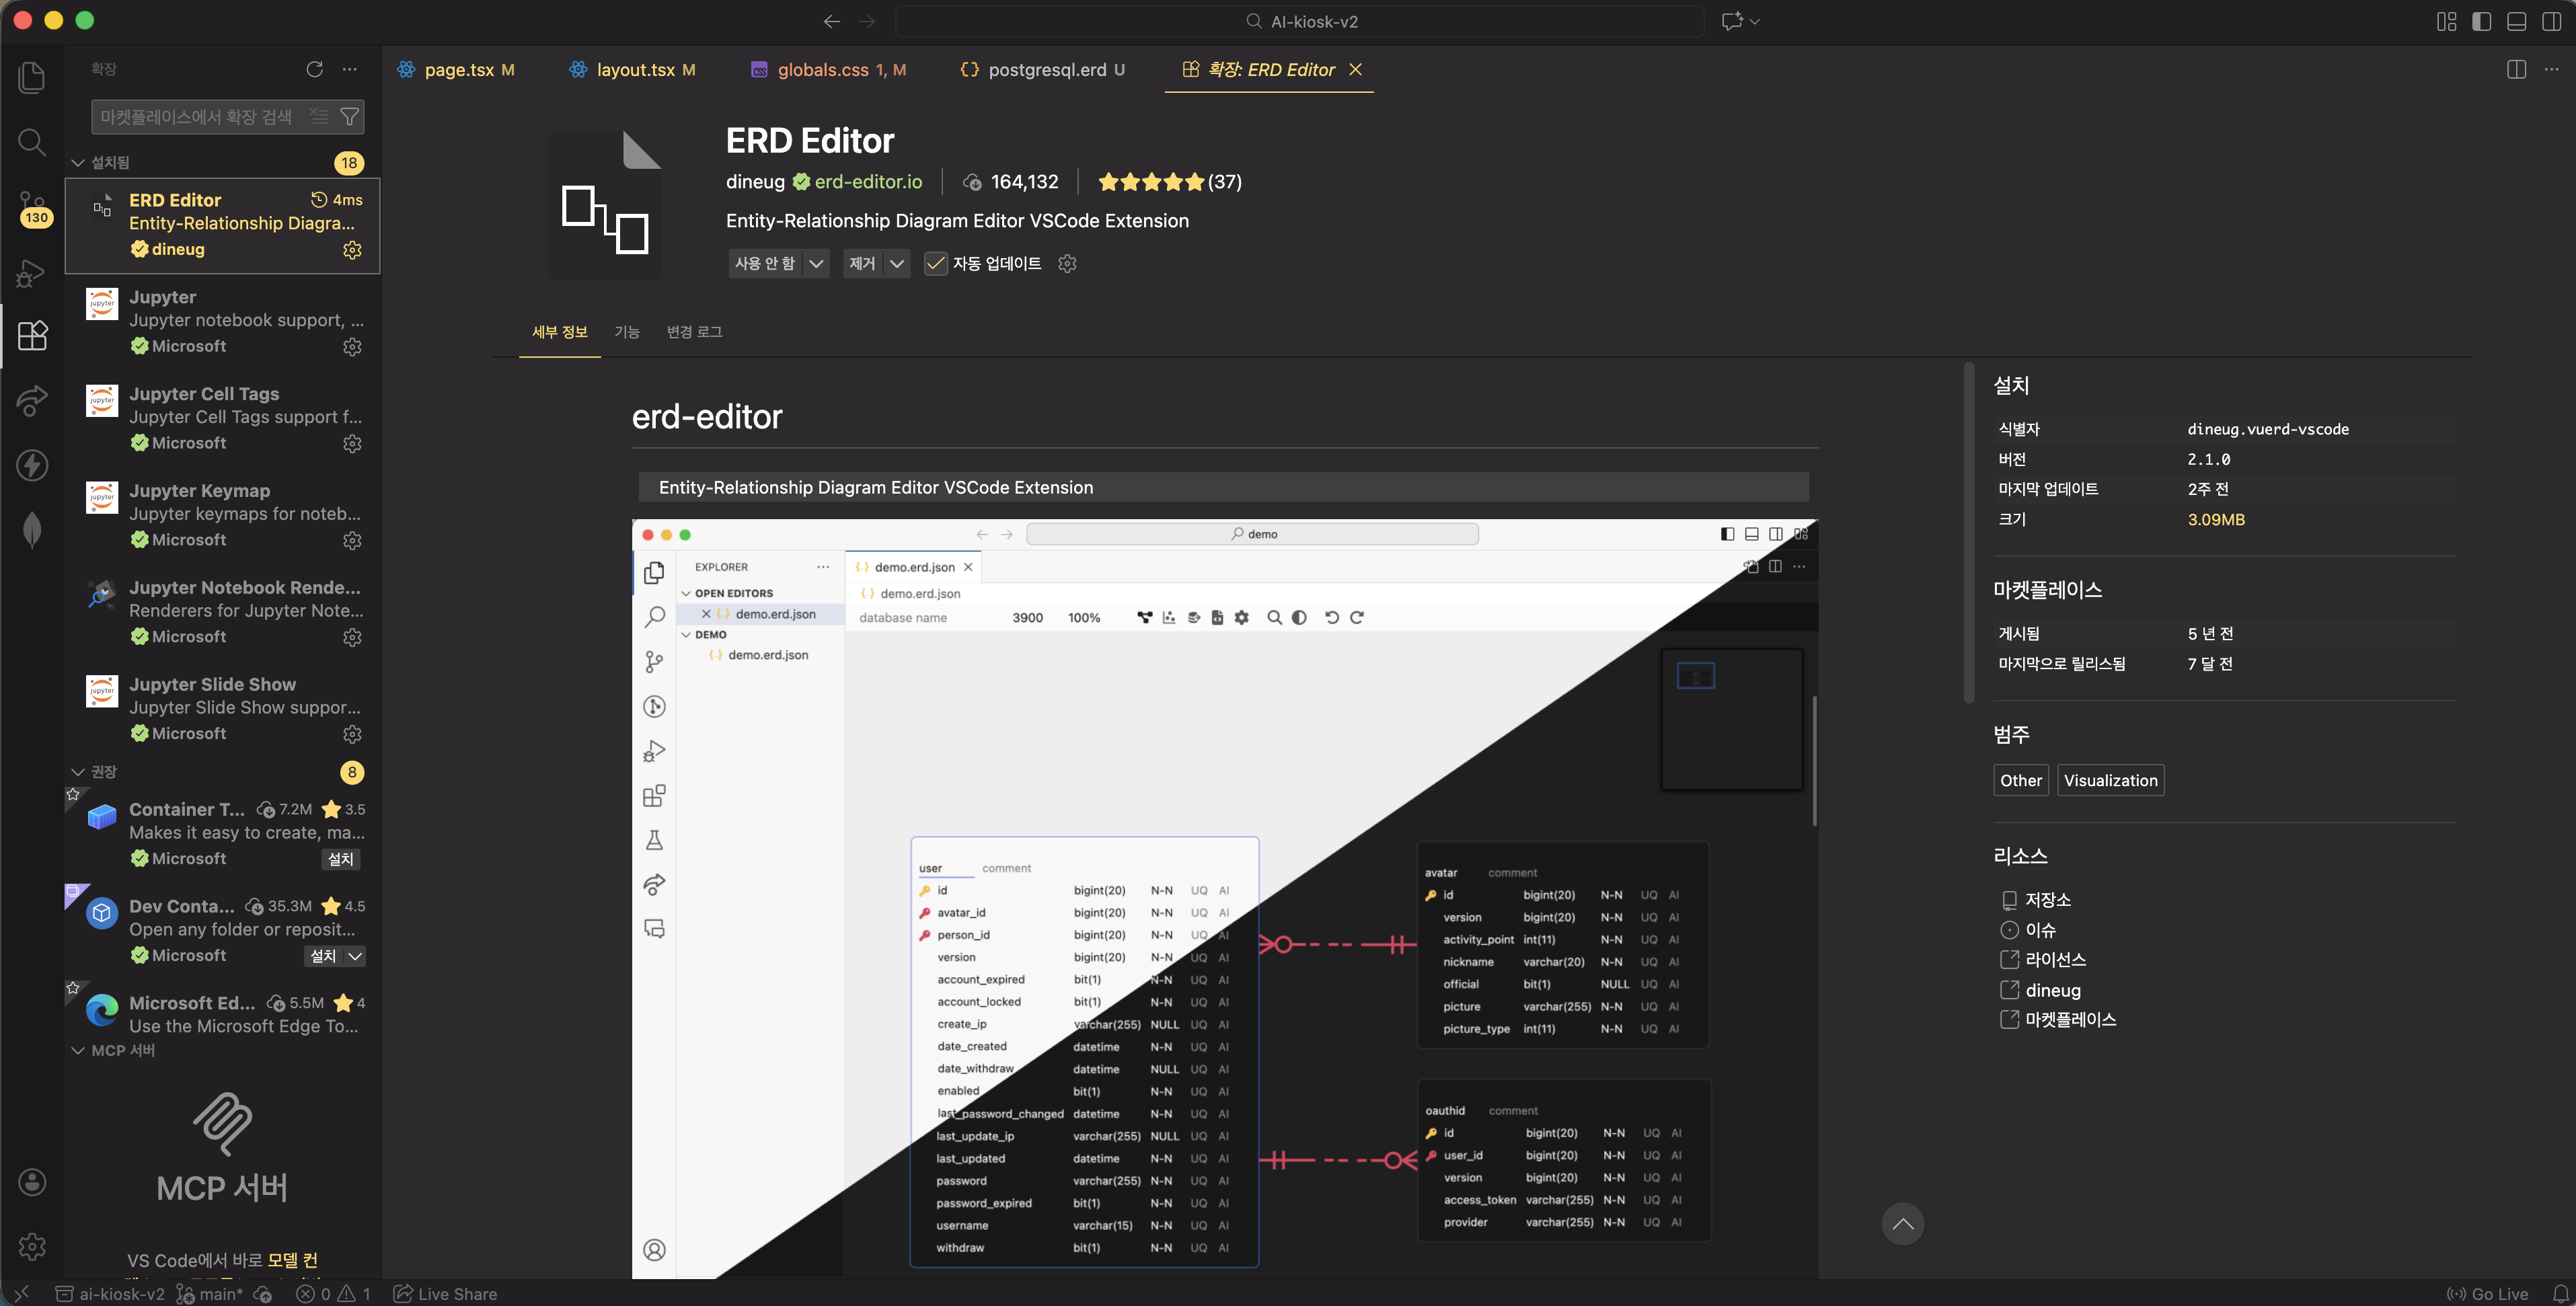Open extensions view more actions menu
This screenshot has height=1306, width=2576.
click(349, 69)
